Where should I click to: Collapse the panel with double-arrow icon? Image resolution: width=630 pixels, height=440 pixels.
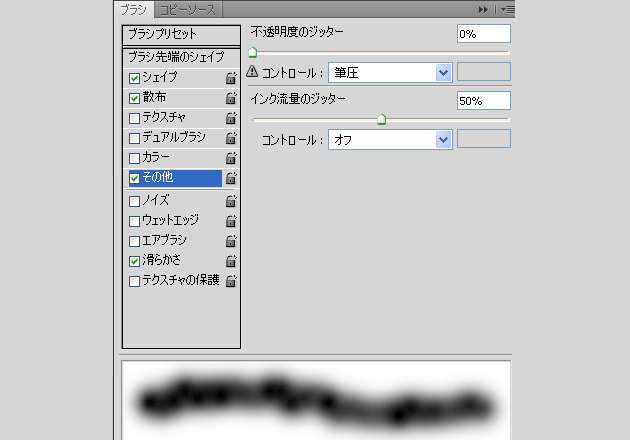point(484,9)
